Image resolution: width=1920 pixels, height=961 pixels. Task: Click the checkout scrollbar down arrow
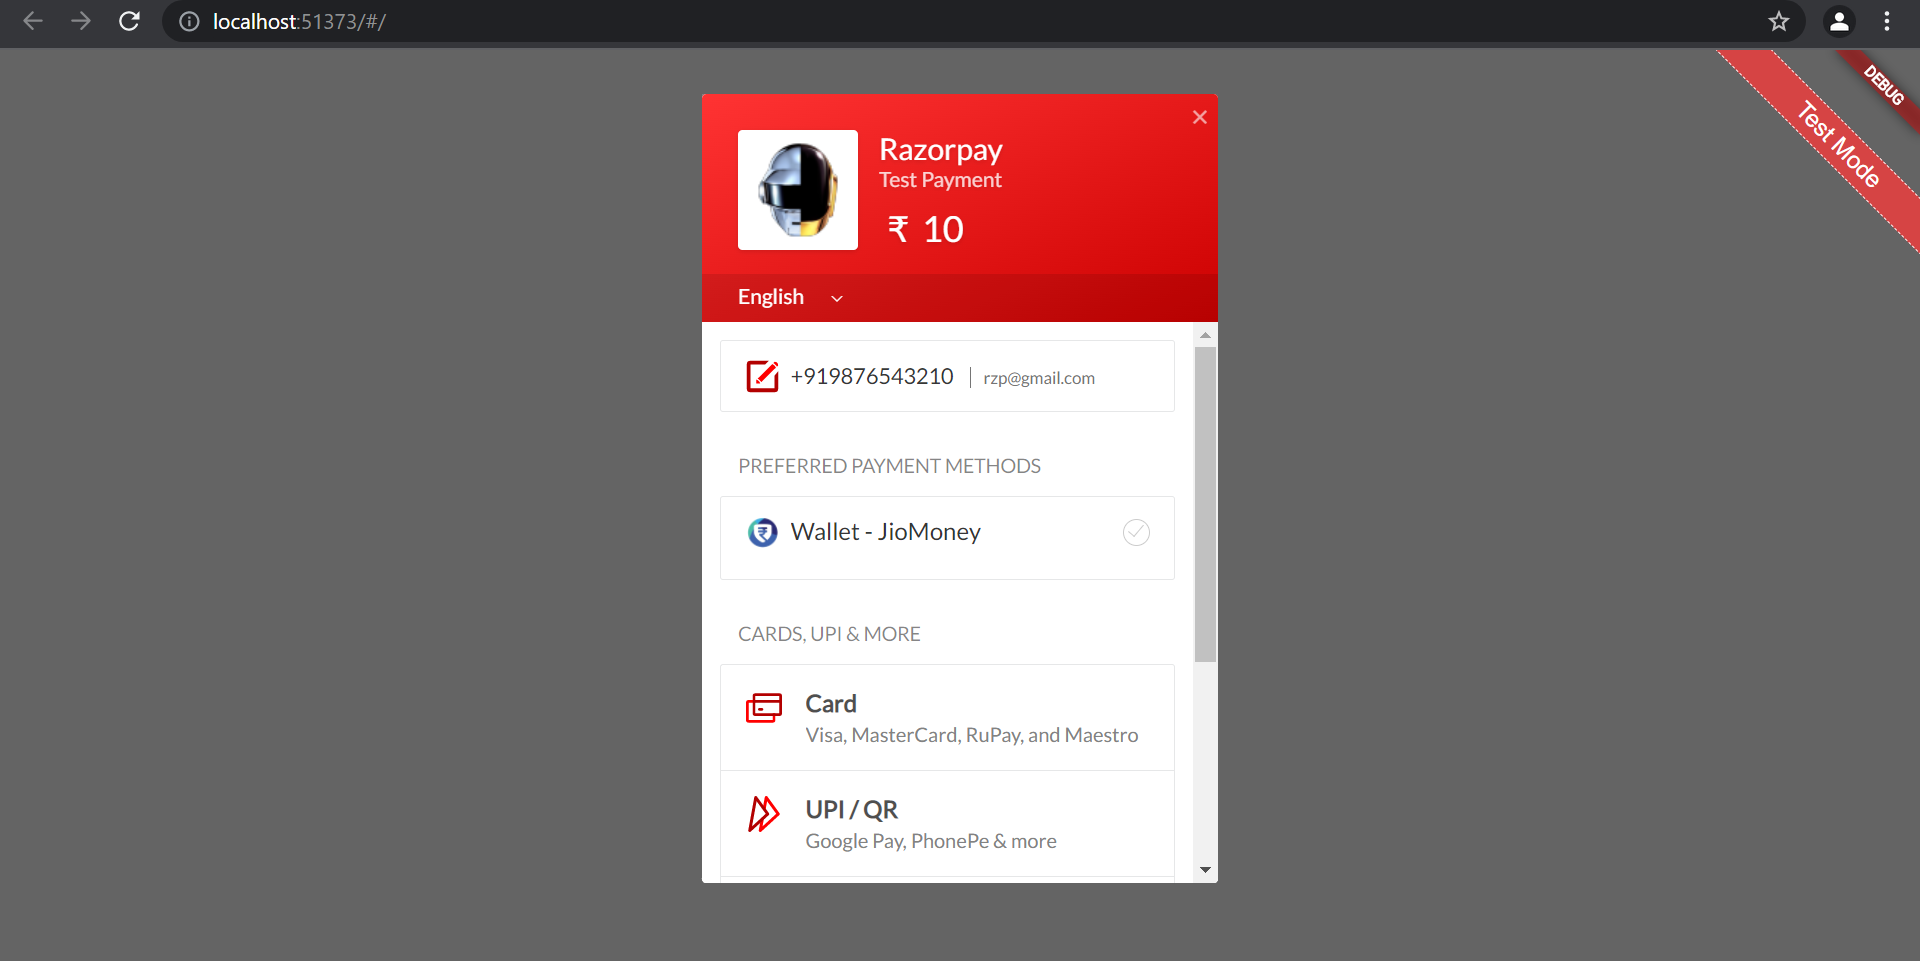click(1206, 870)
